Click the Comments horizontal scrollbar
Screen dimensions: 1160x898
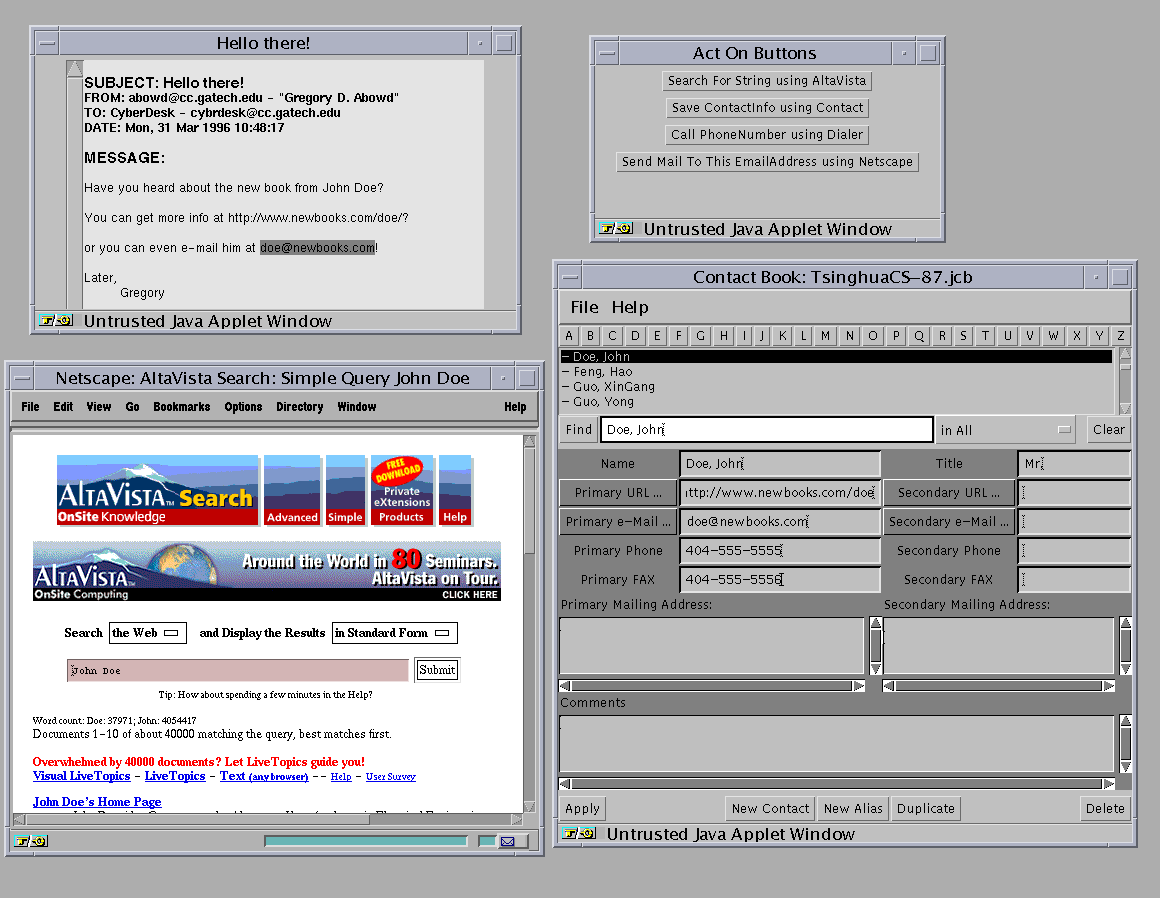[836, 784]
